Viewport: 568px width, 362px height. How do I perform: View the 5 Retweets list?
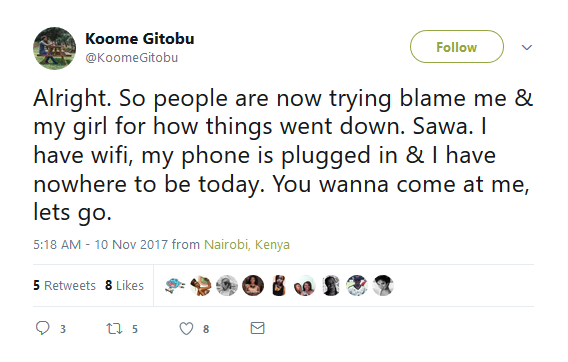[x=64, y=286]
